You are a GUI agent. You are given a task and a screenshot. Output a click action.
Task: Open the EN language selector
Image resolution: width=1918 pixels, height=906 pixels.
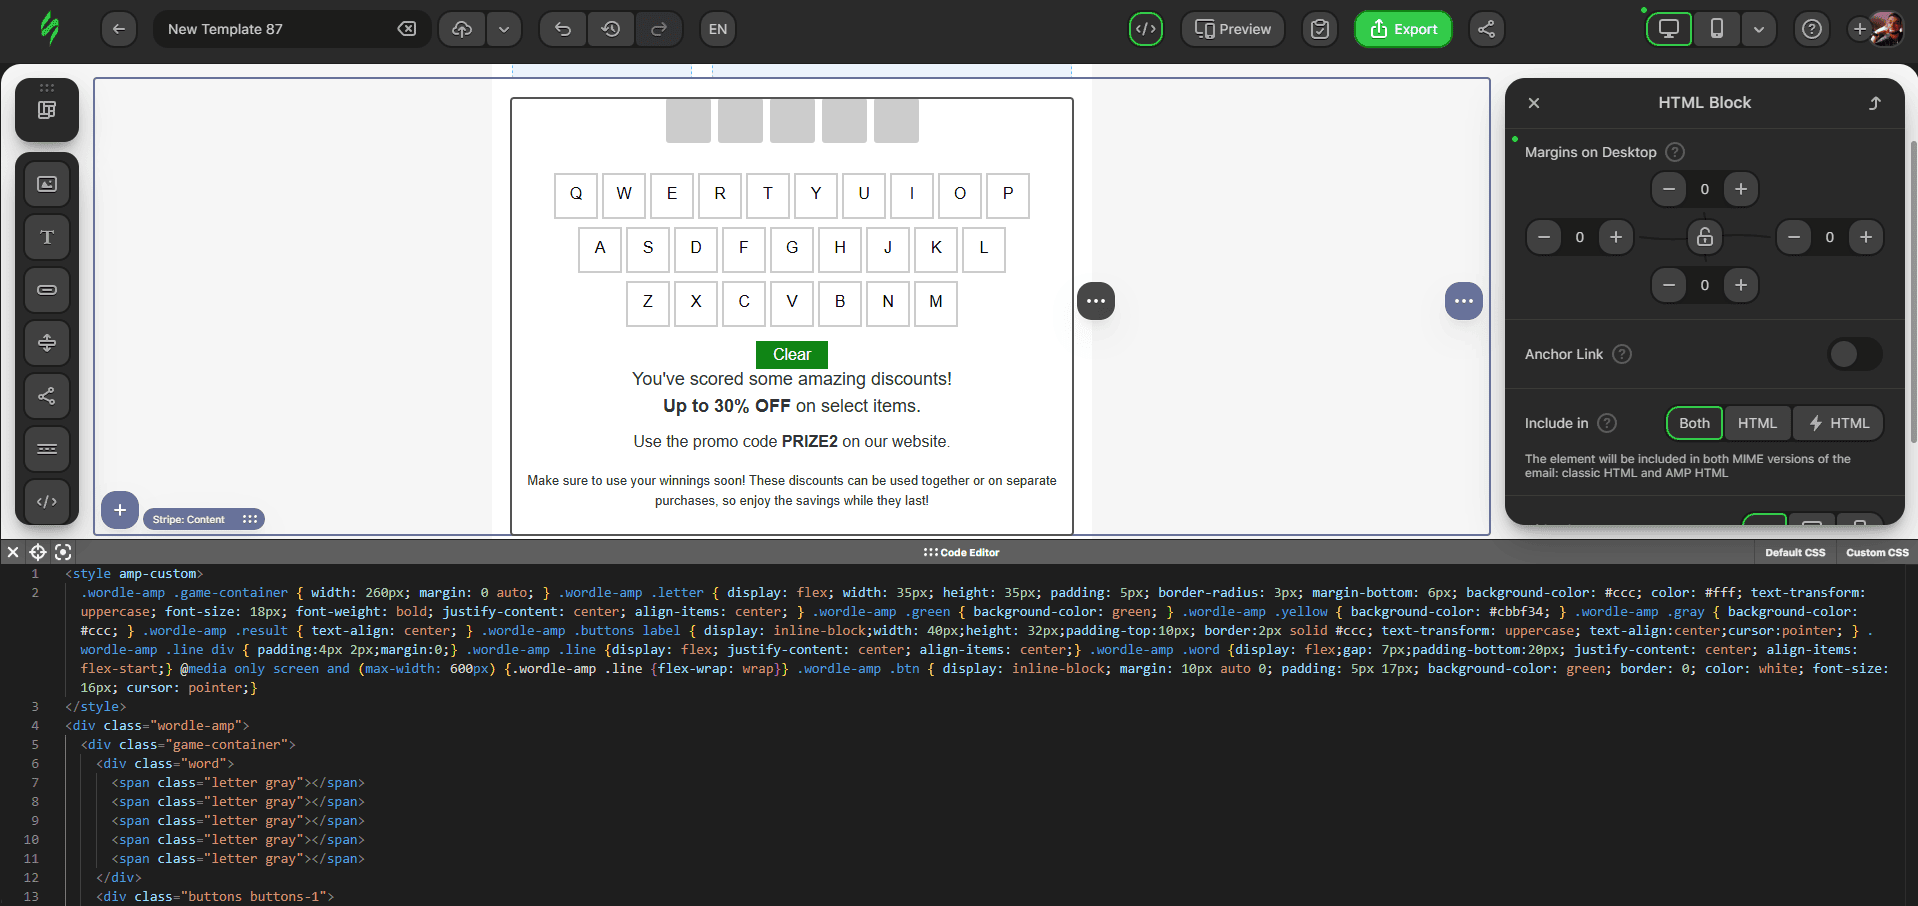tap(717, 29)
